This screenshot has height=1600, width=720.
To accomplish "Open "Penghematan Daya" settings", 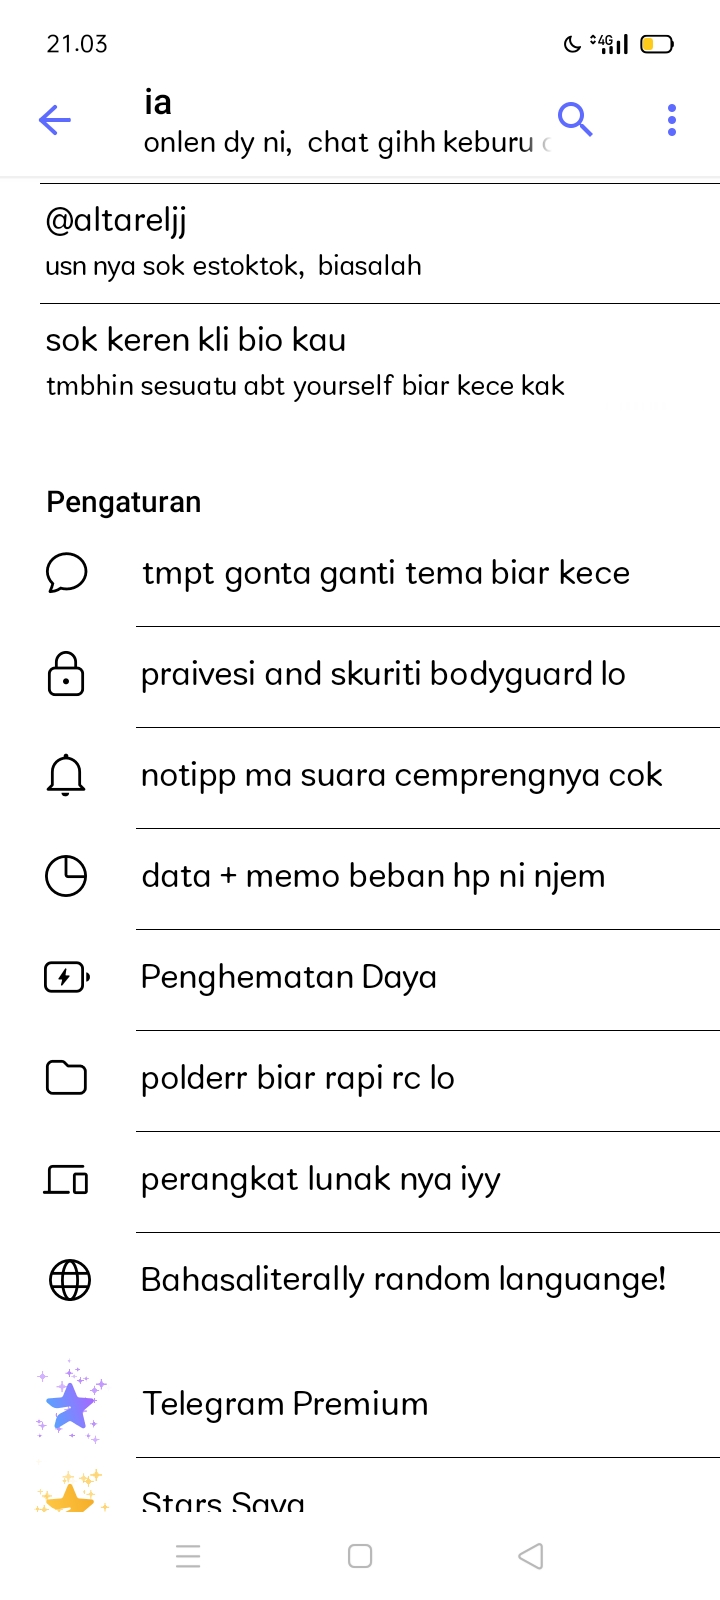I will [289, 977].
